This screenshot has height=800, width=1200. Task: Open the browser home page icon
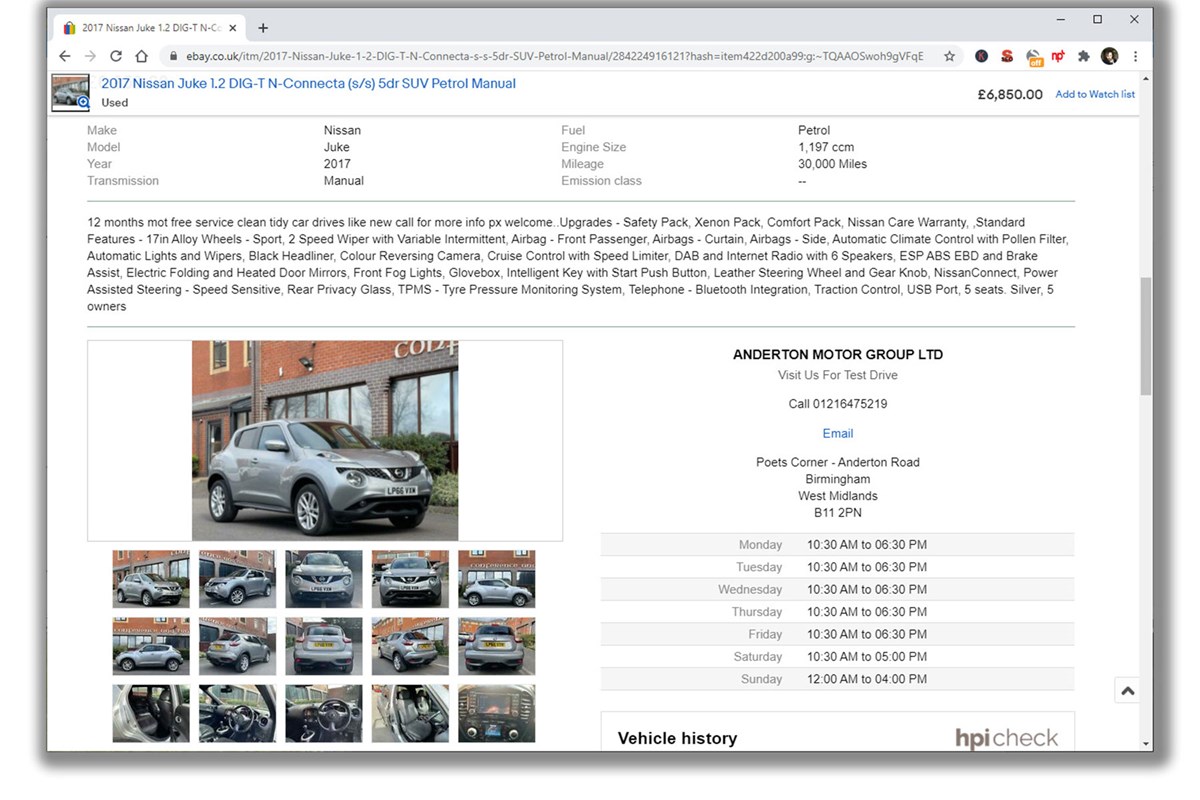[x=141, y=56]
